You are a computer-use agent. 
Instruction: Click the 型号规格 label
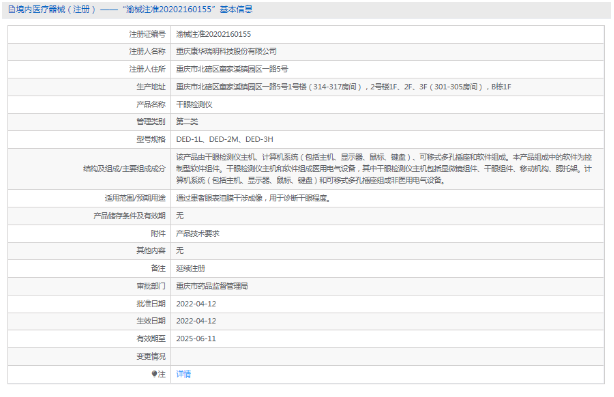(x=151, y=139)
